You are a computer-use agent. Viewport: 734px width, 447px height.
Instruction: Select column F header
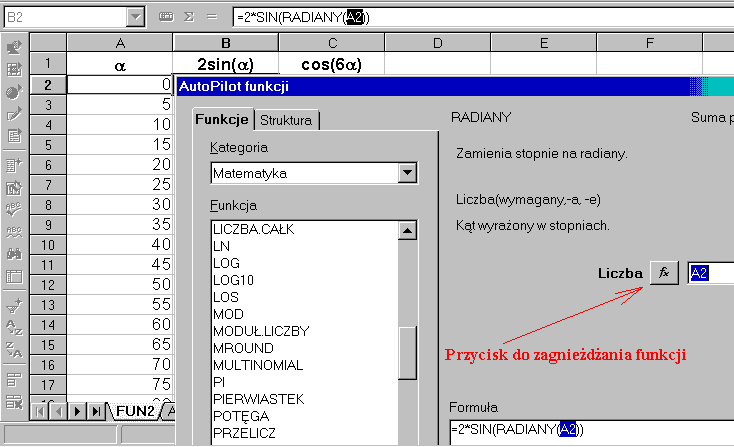(650, 43)
